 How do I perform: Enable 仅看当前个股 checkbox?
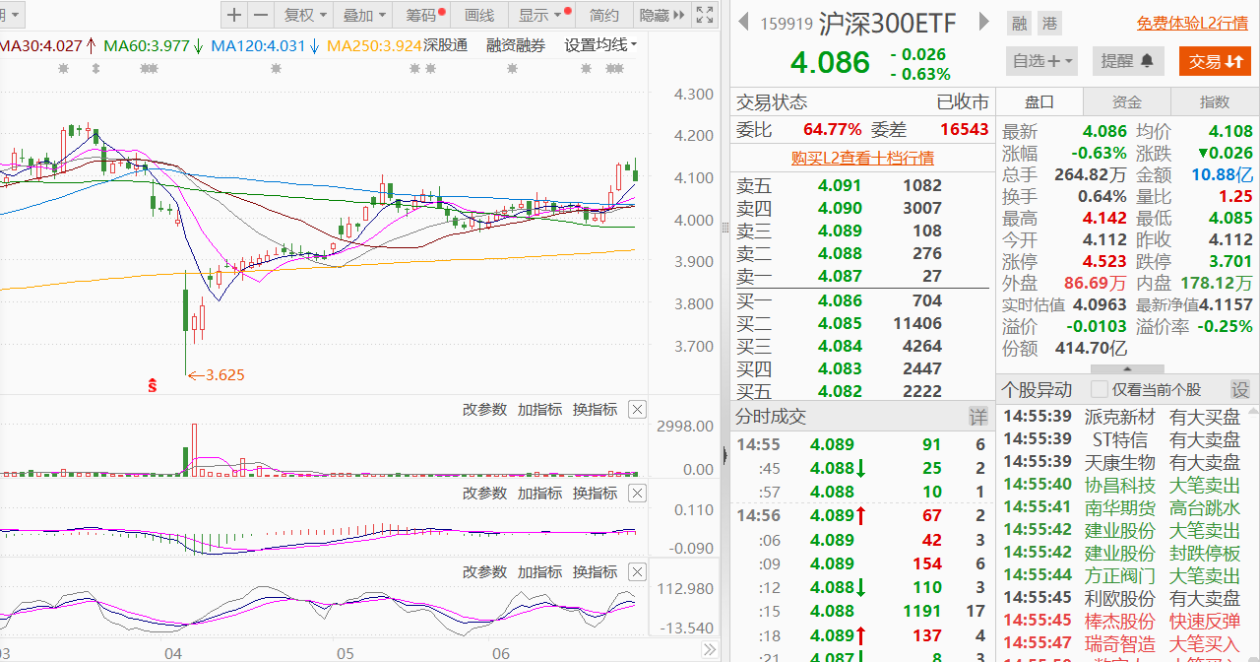click(1100, 390)
